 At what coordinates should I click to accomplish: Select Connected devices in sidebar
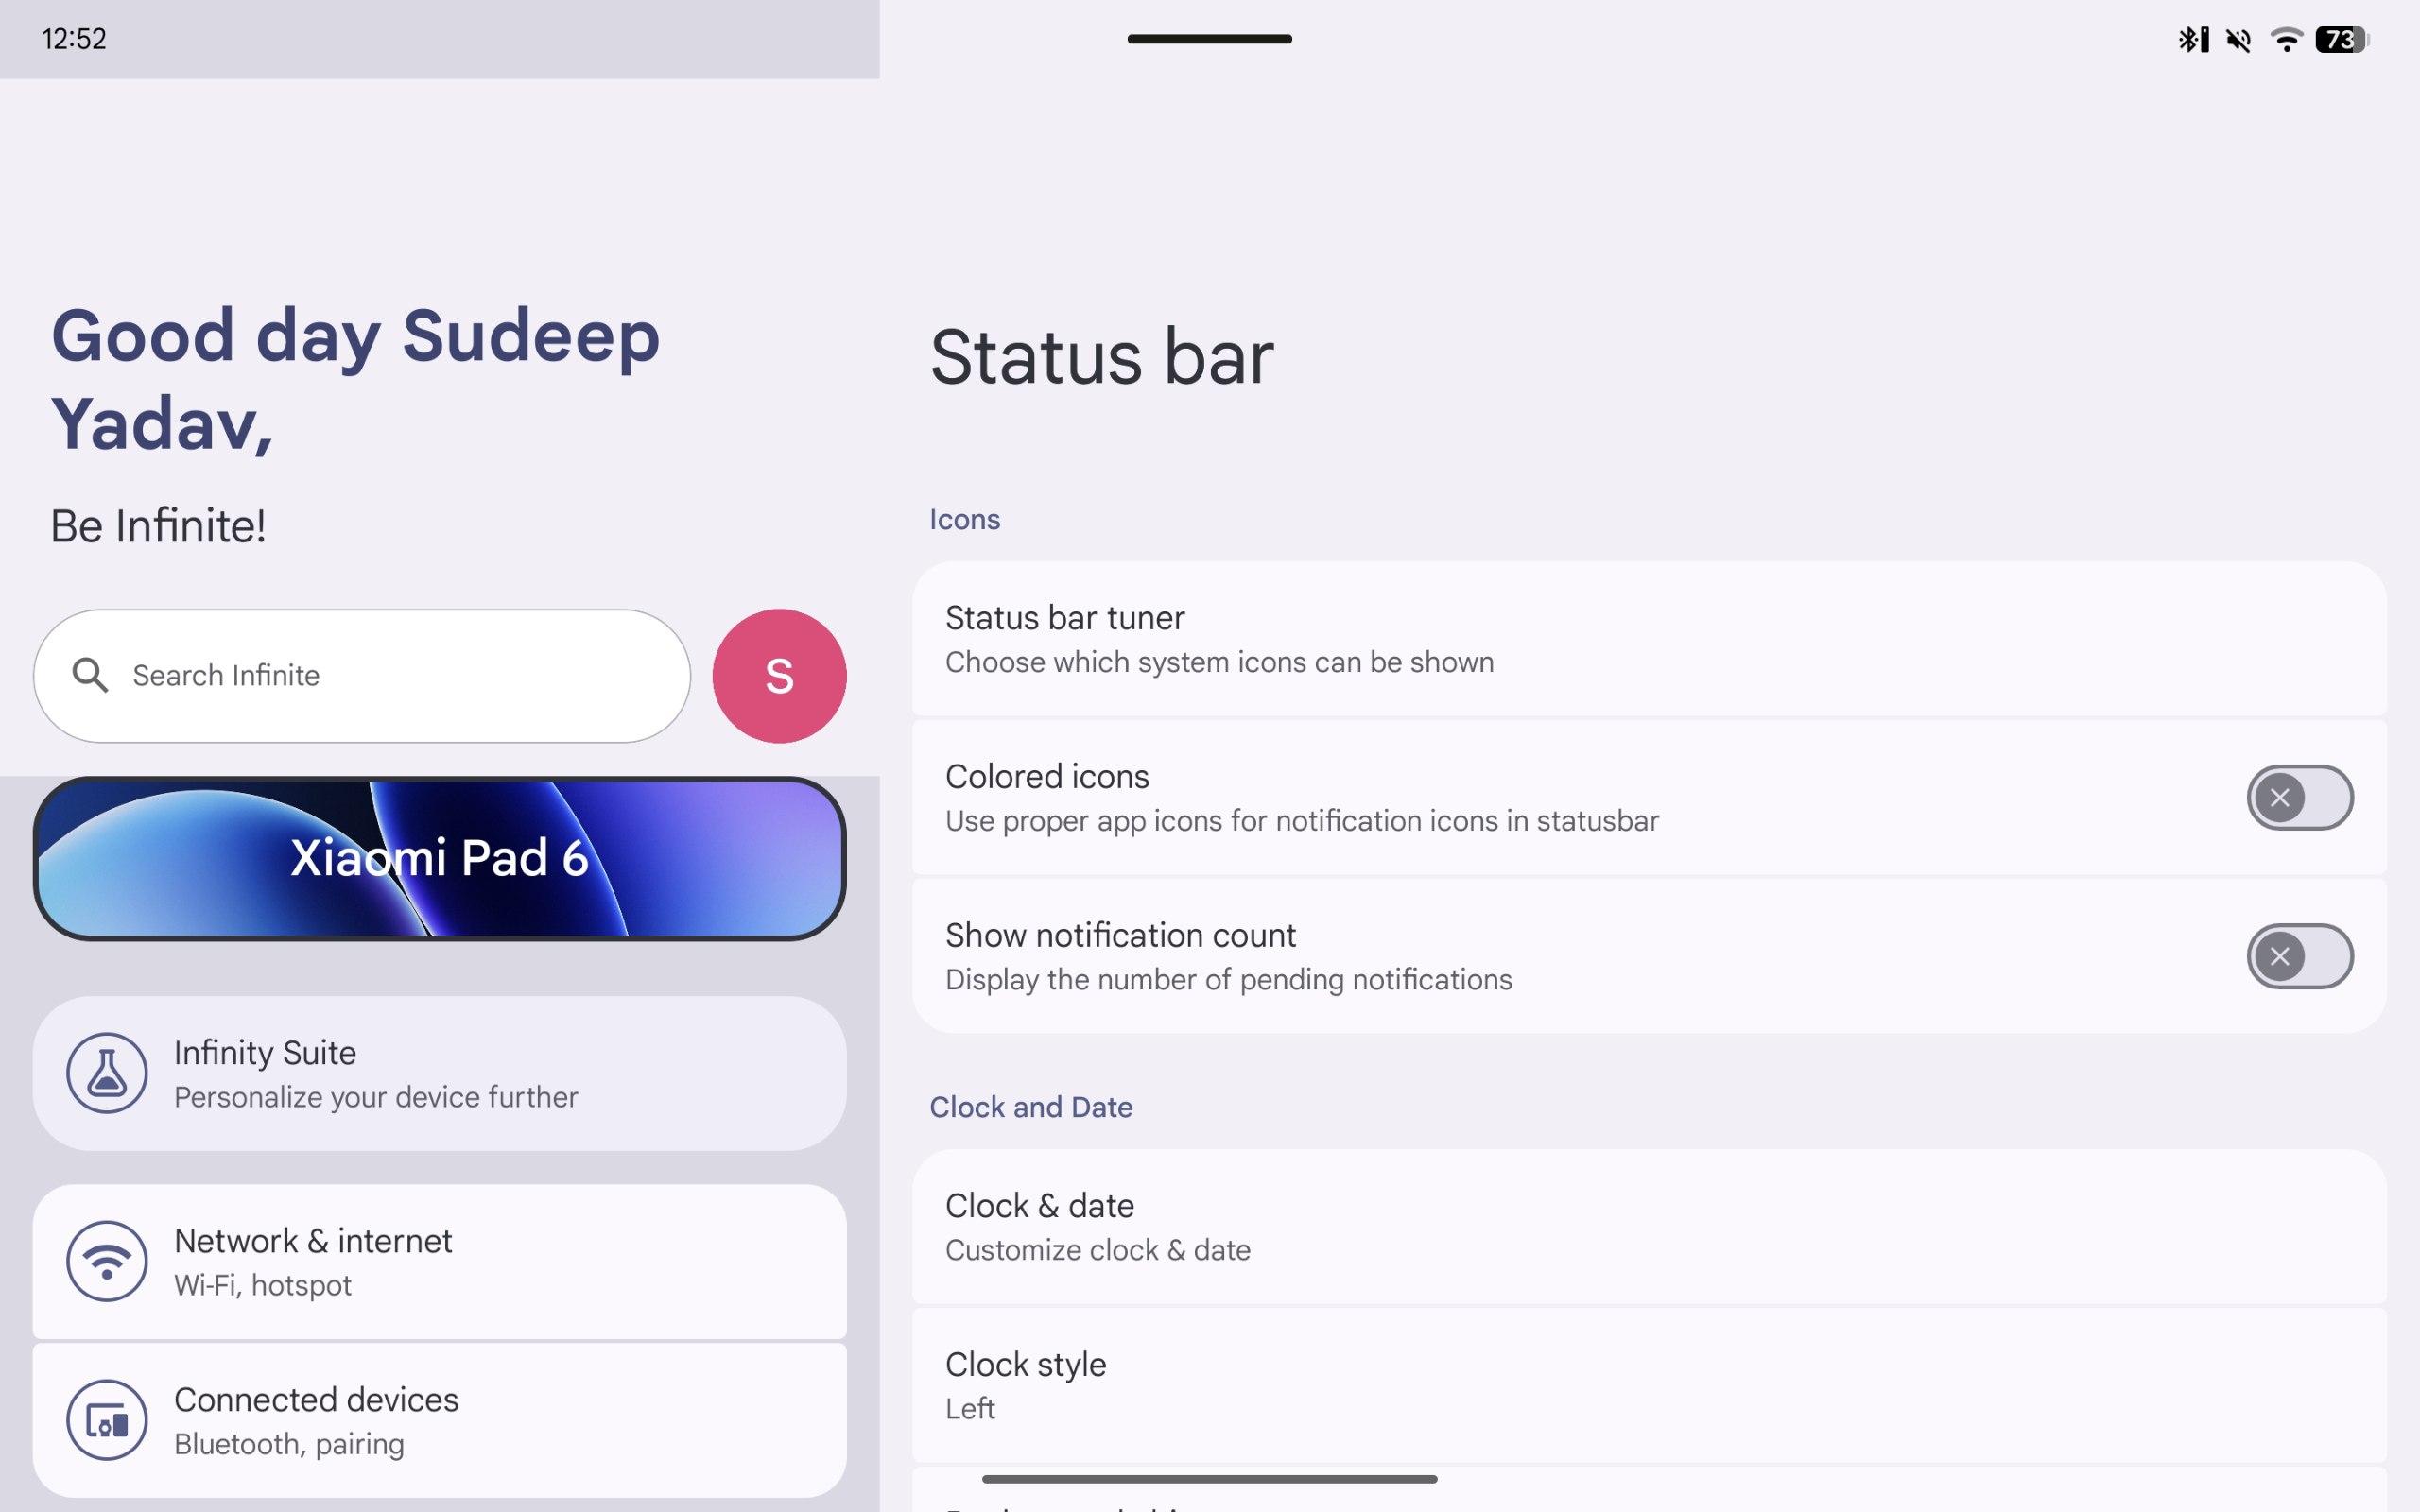point(439,1420)
